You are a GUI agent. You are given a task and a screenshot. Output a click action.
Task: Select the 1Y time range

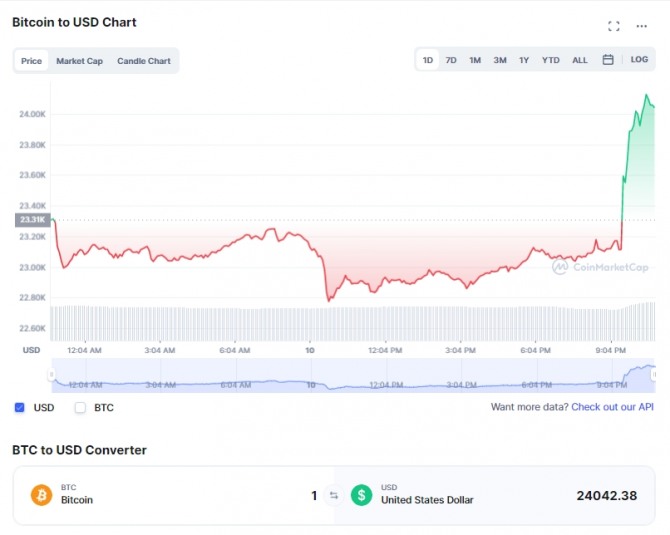tap(524, 60)
